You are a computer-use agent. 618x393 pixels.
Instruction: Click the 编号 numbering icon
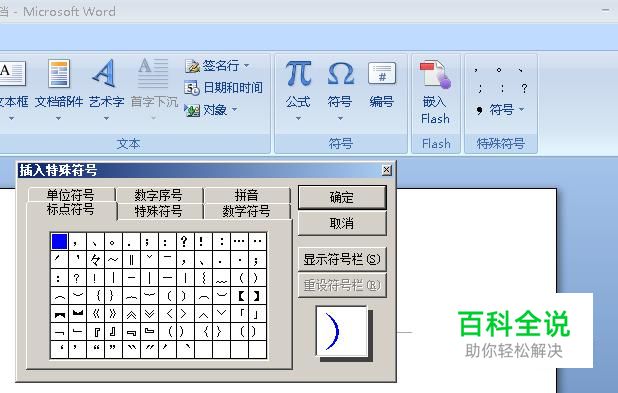[x=382, y=74]
